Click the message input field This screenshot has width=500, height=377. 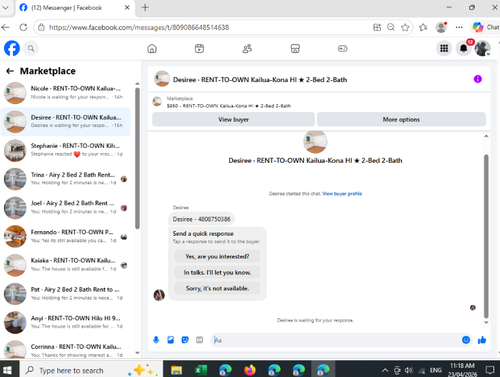[336, 340]
